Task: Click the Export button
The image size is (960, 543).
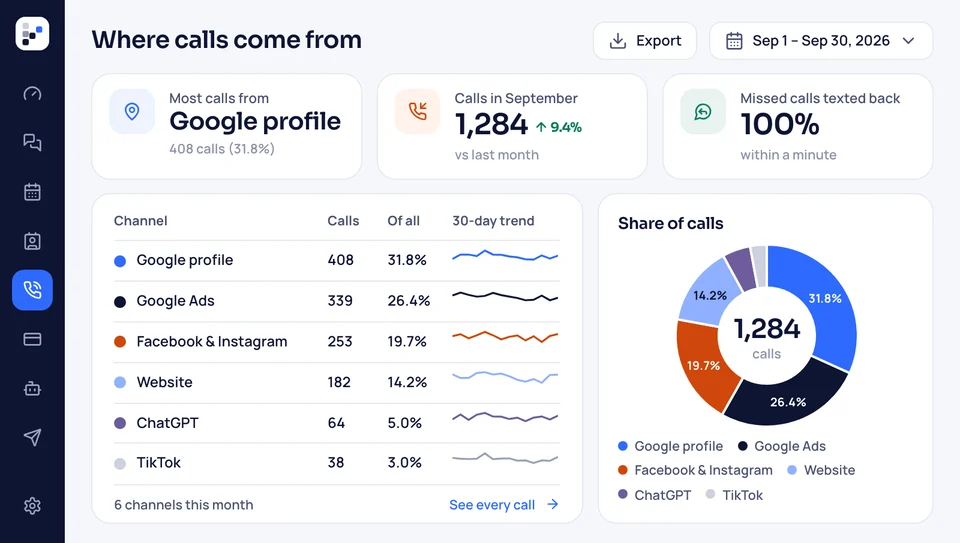Action: click(645, 41)
